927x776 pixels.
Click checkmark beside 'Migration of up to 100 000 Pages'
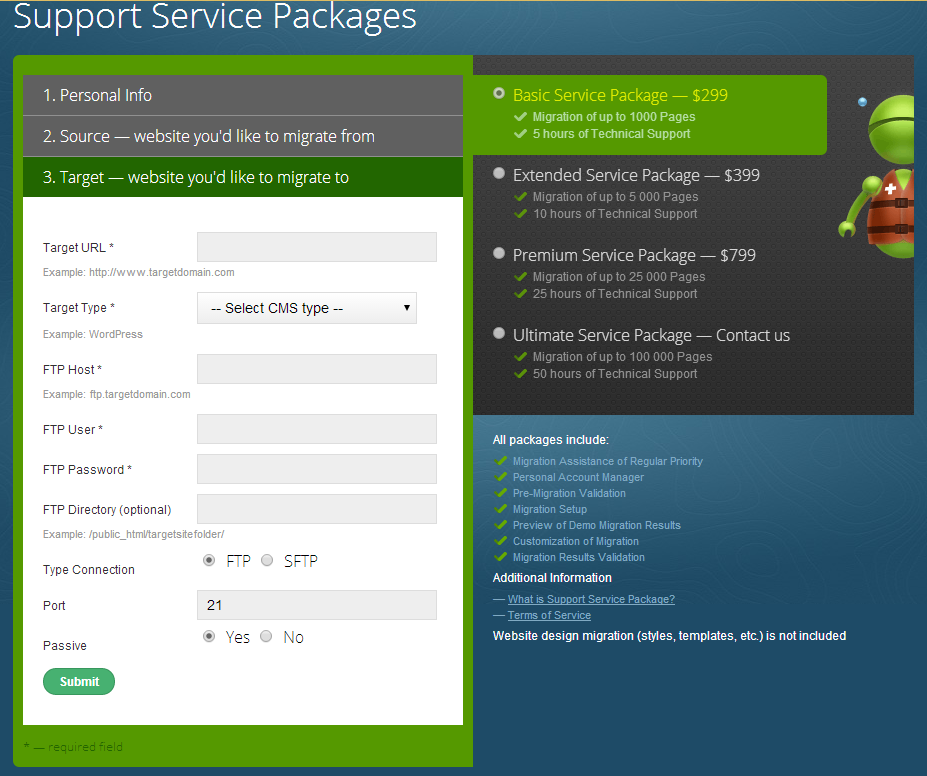[x=520, y=356]
